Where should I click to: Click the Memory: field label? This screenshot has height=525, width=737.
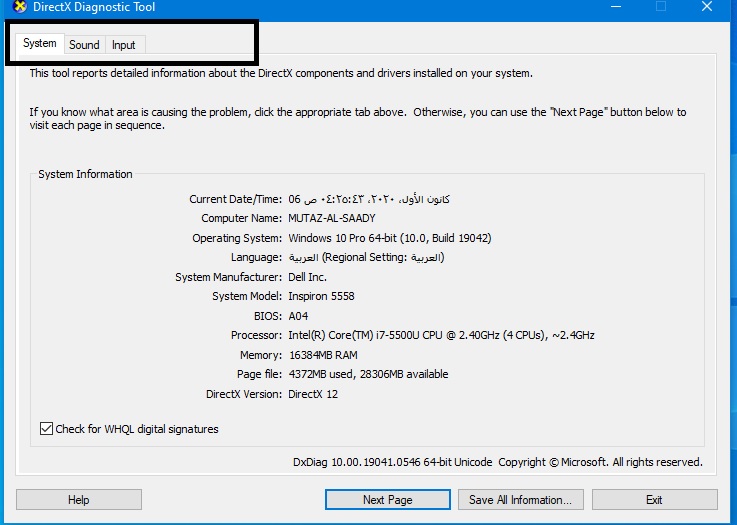click(x=261, y=355)
